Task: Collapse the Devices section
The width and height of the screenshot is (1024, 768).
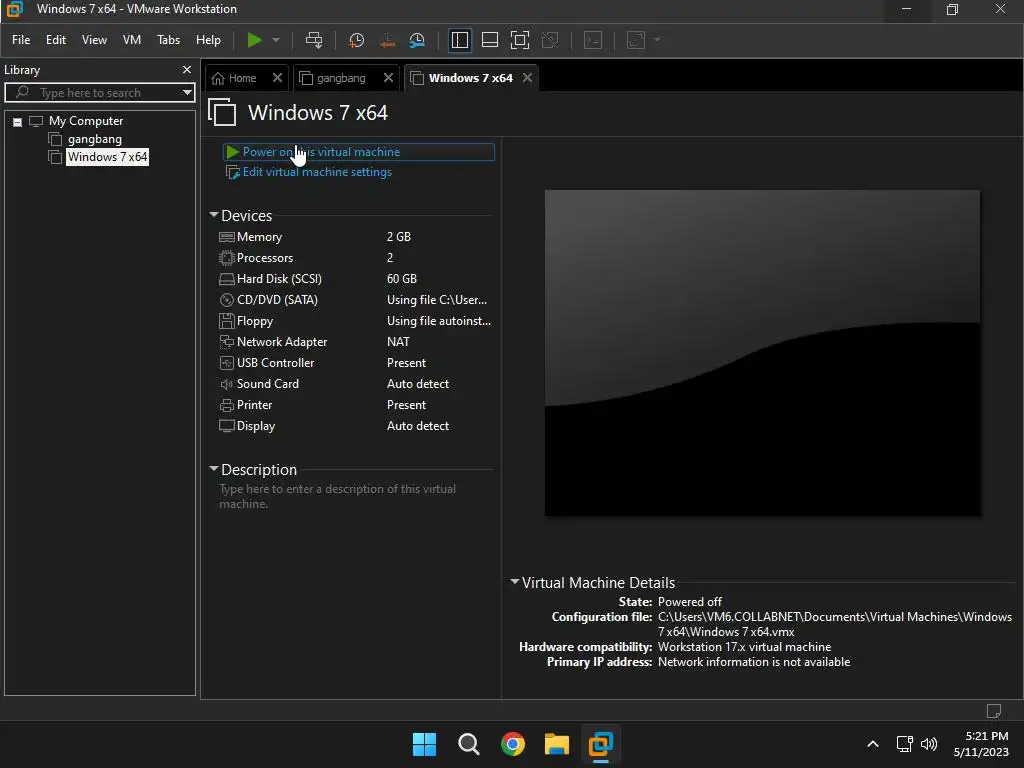Action: click(x=214, y=215)
